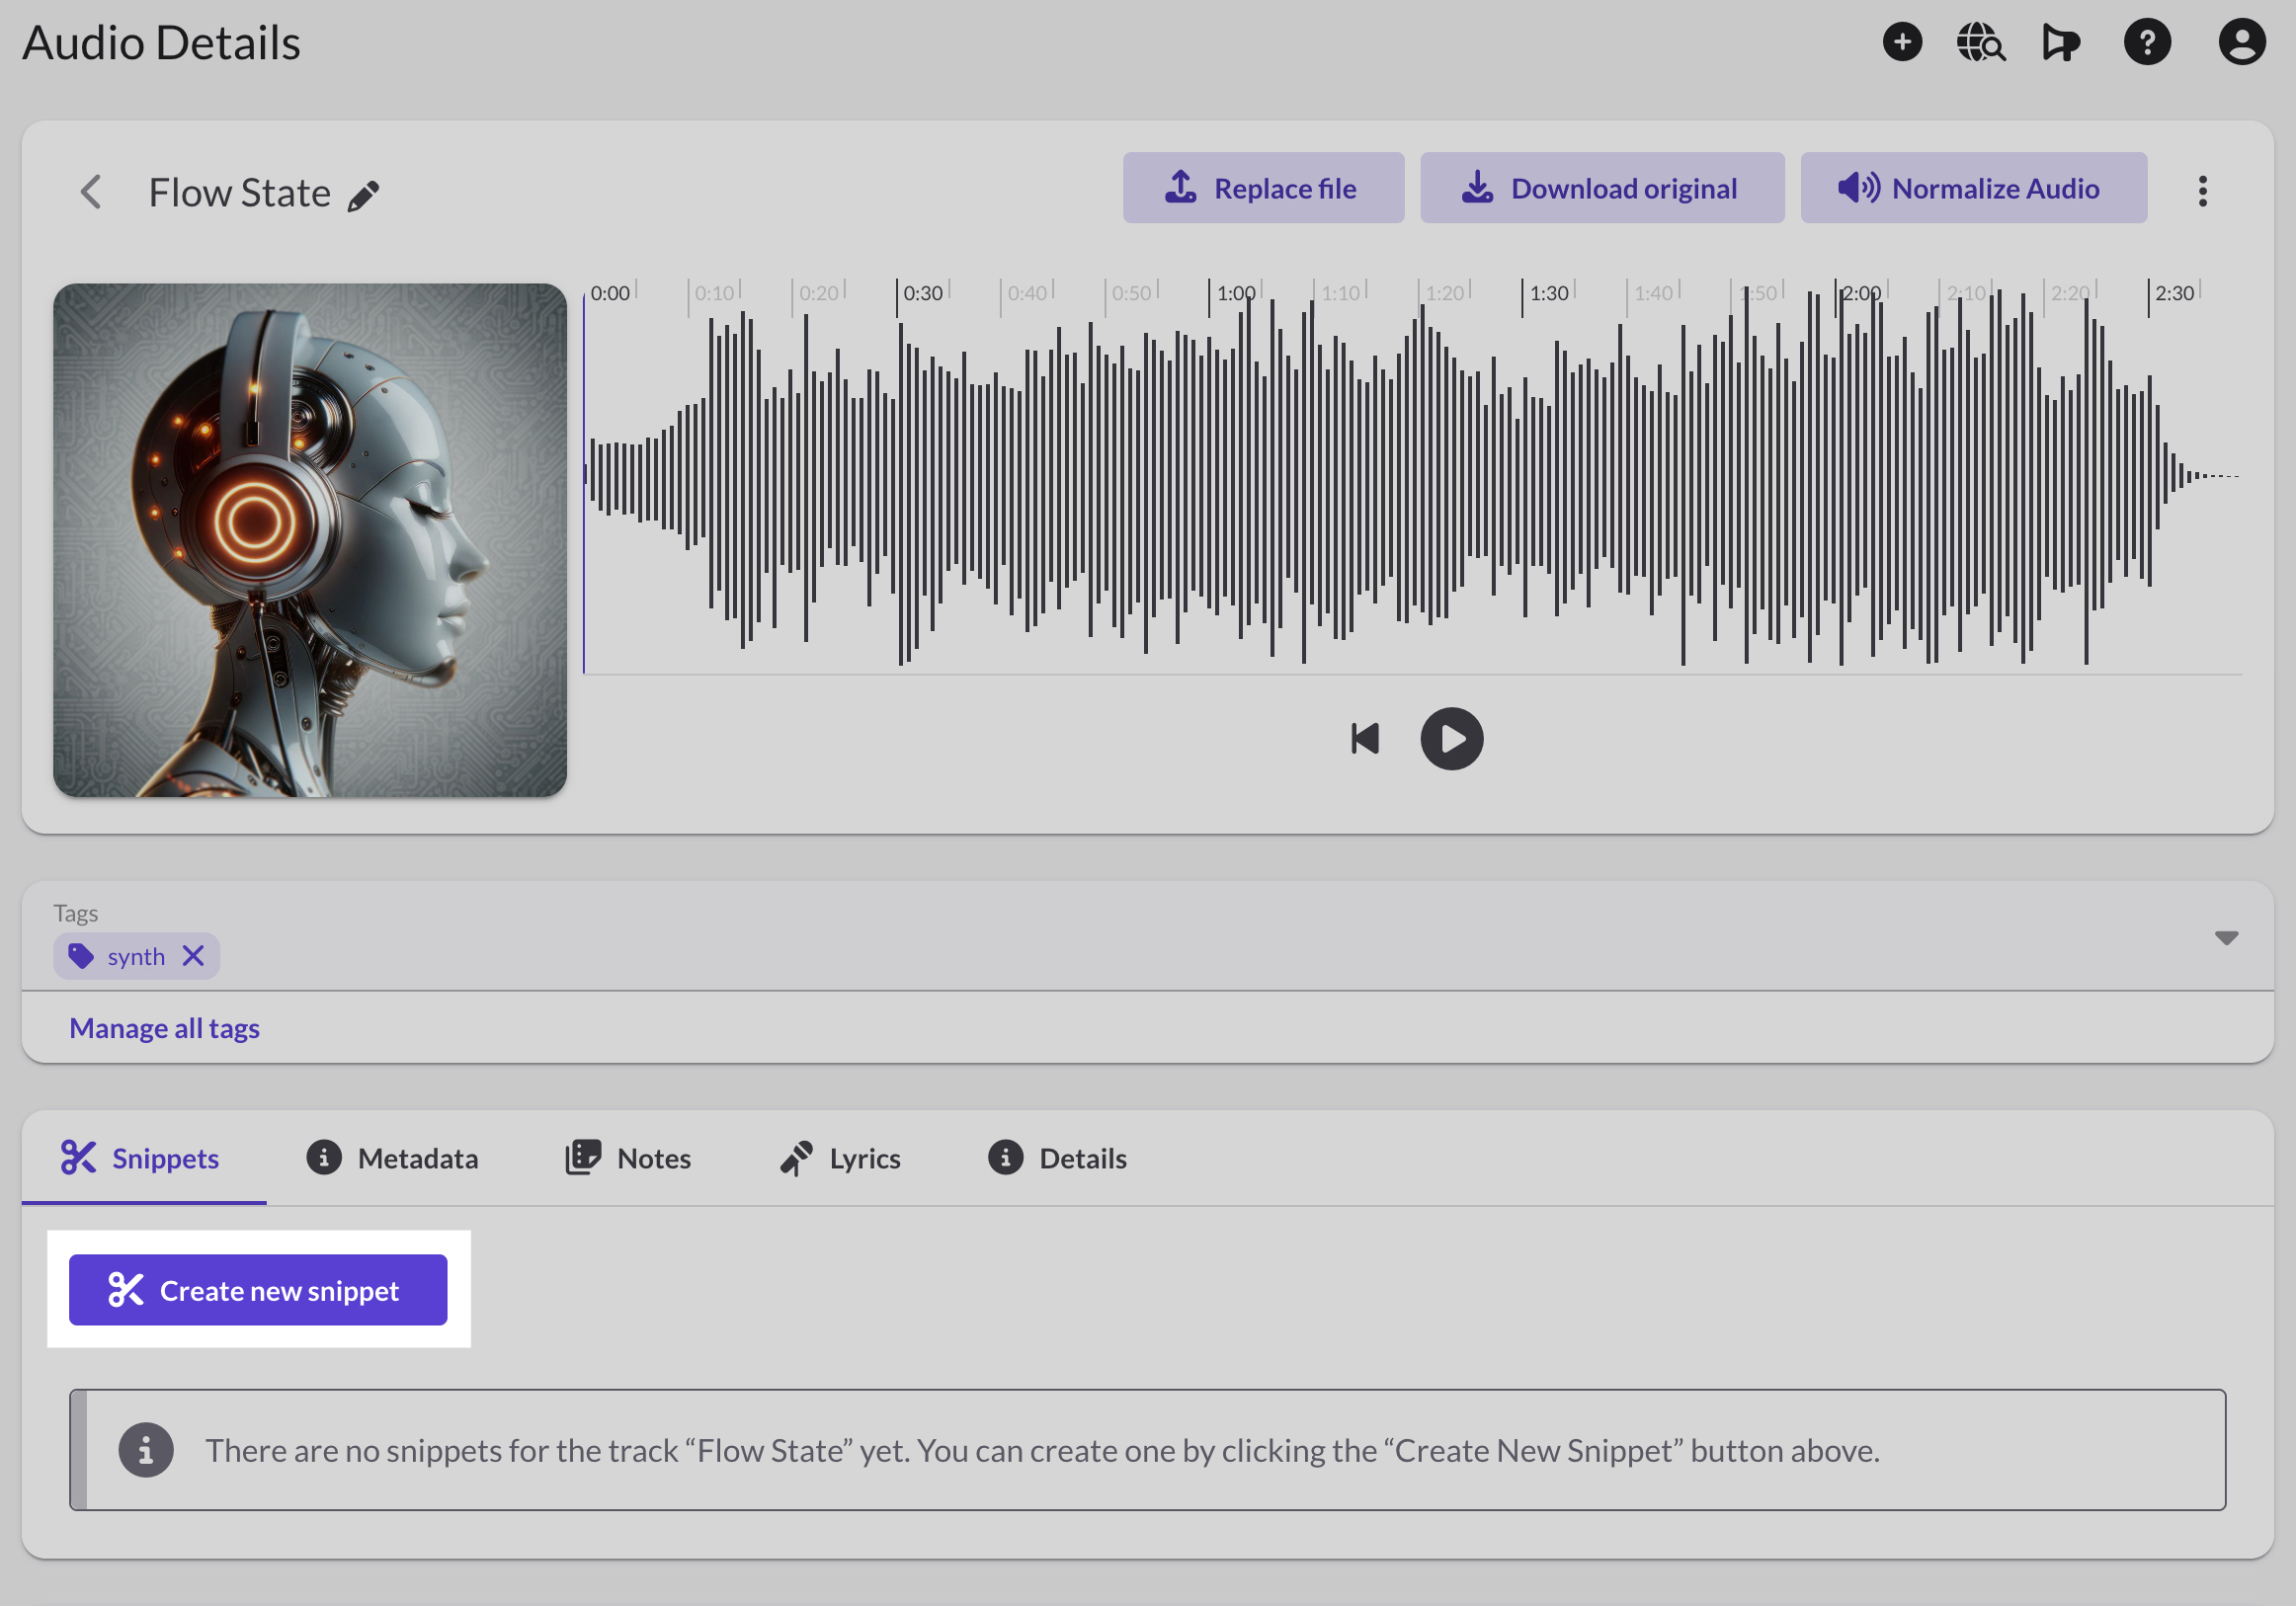The width and height of the screenshot is (2296, 1606).
Task: Click the megaphone announcements icon
Action: click(x=2060, y=43)
